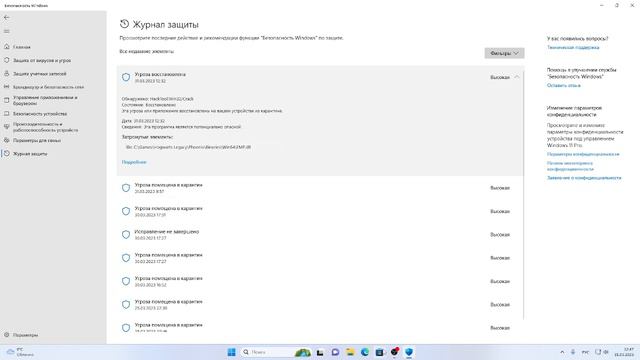This screenshot has height=360, width=640.
Task: Click 'У вас появились вопросы?' heading
Action: click(x=577, y=38)
